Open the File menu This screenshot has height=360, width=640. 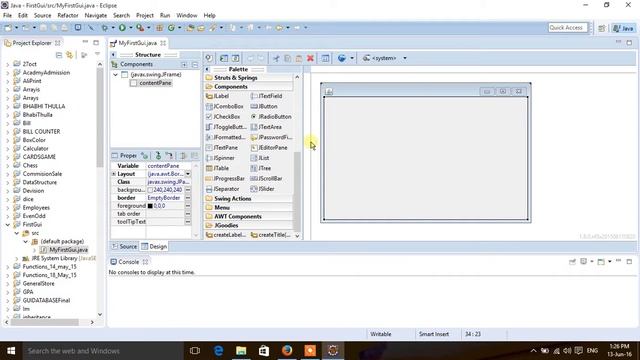point(7,16)
